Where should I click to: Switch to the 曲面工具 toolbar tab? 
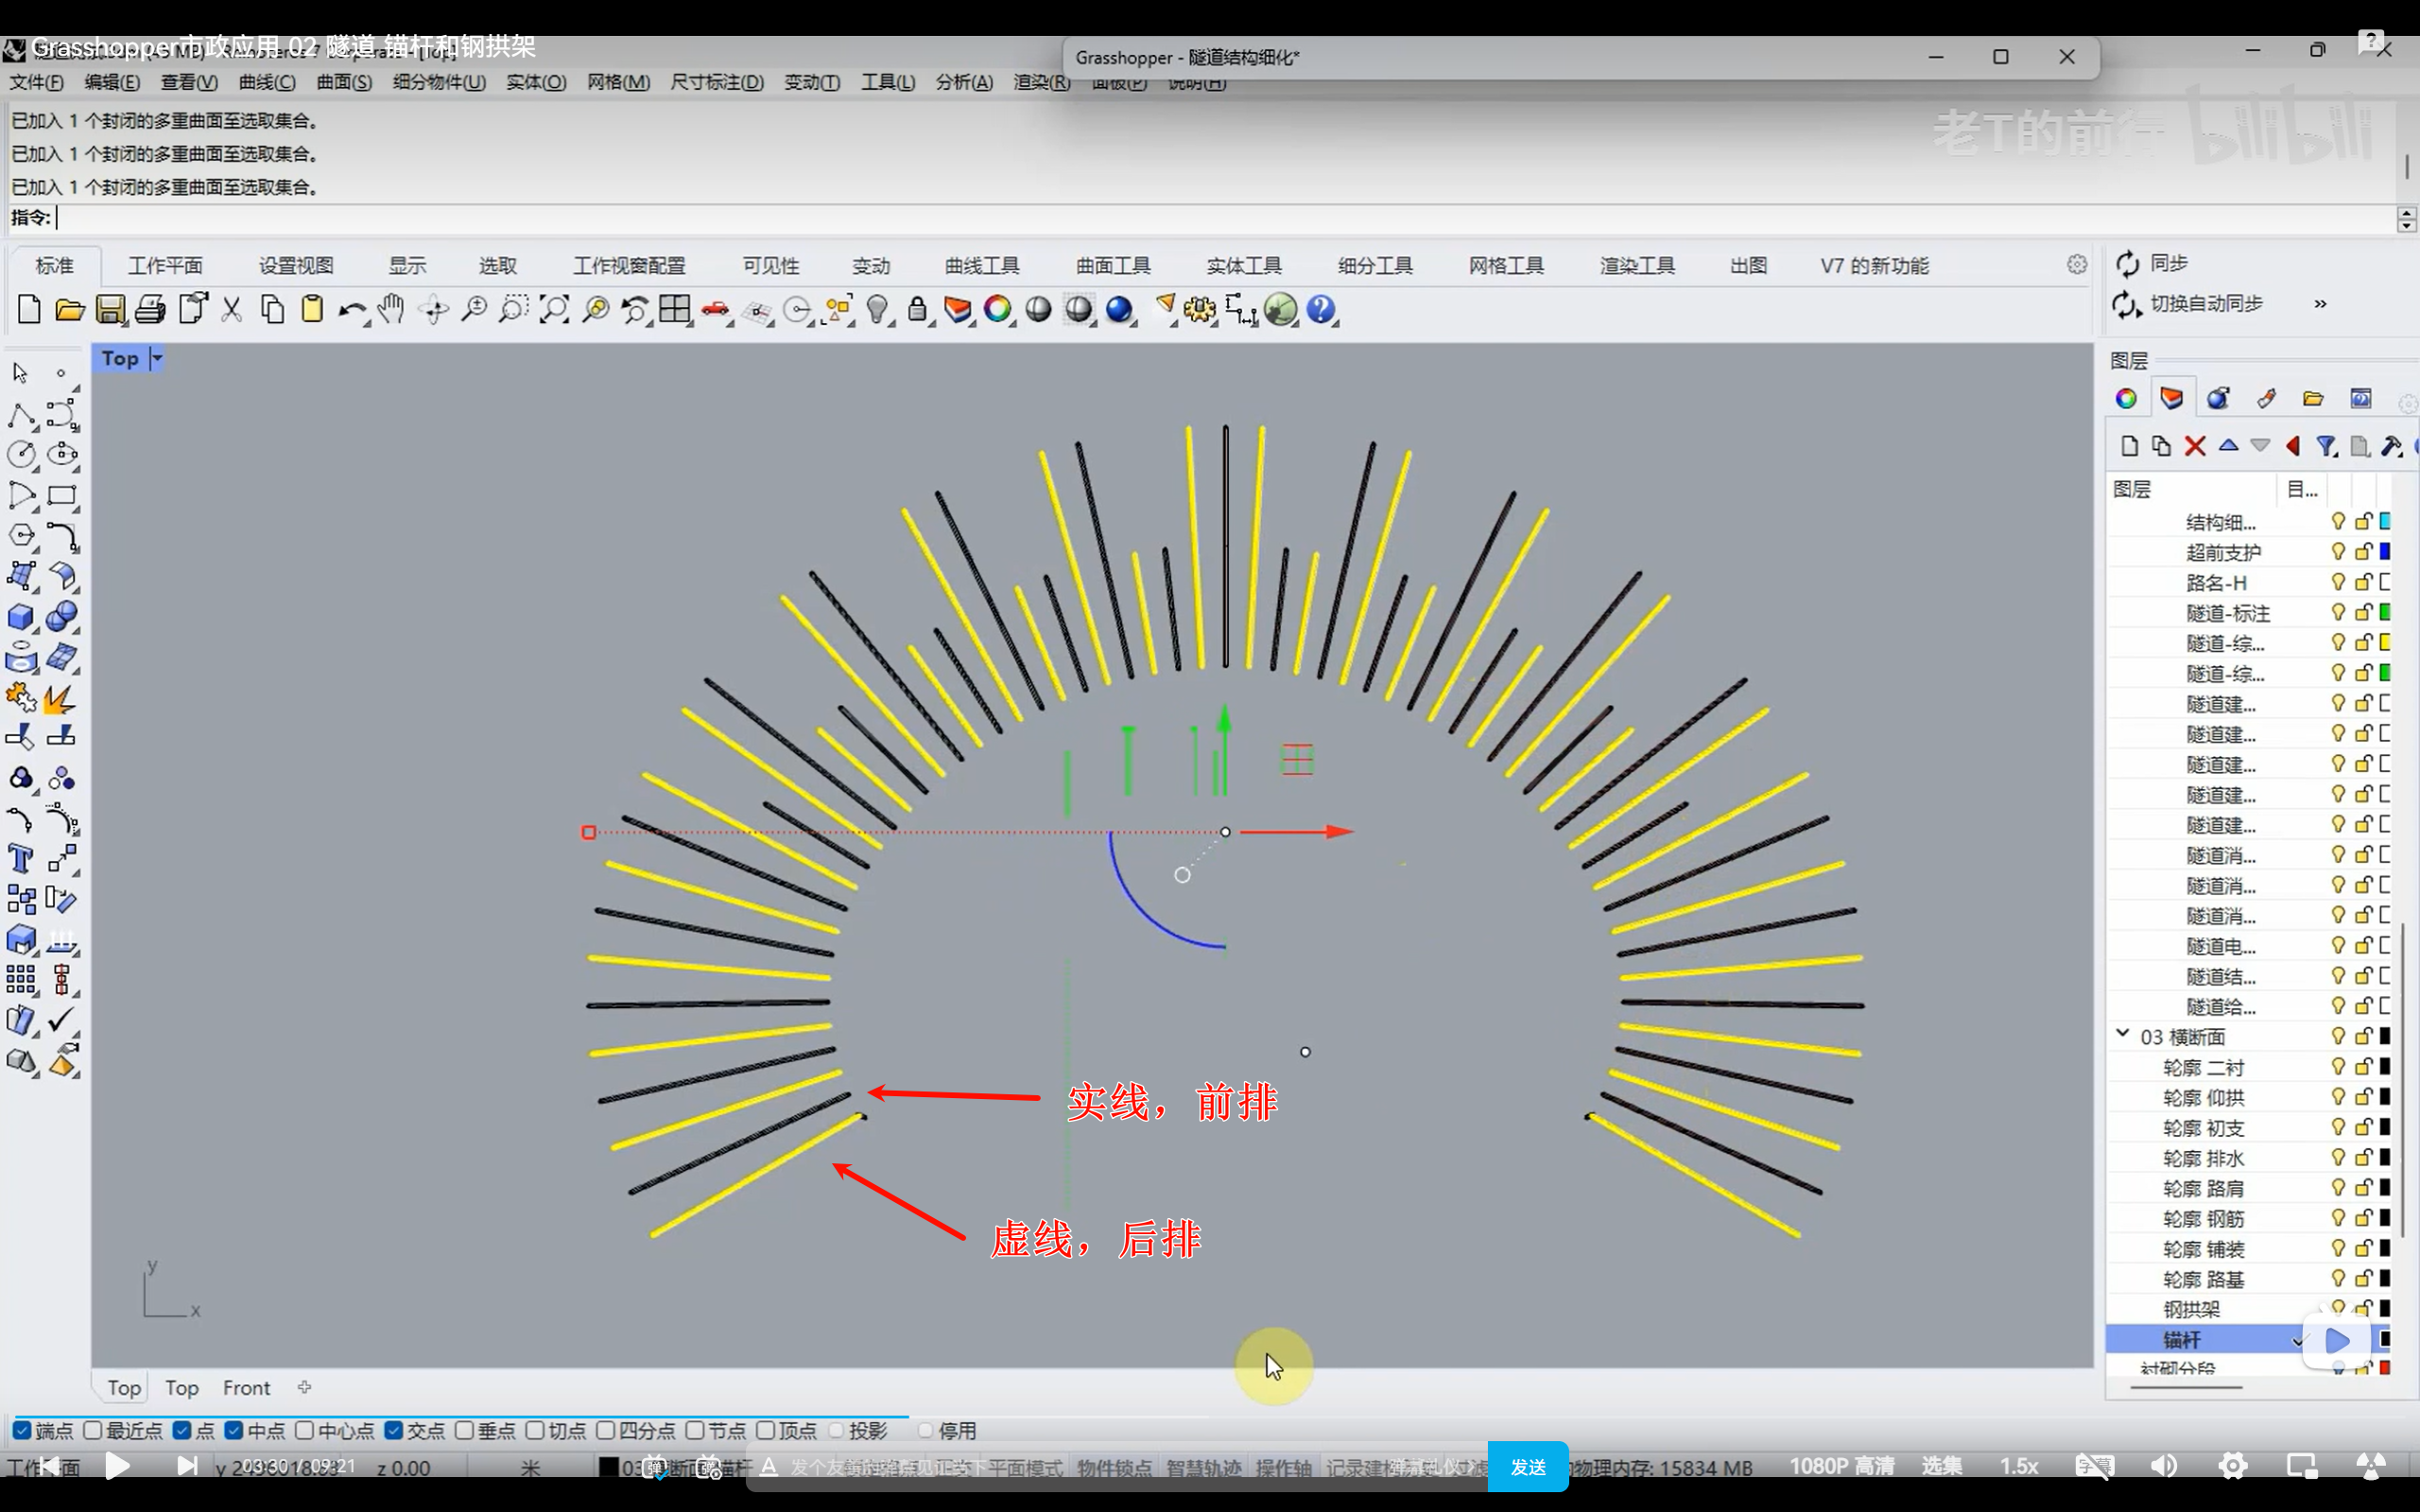pos(1112,266)
